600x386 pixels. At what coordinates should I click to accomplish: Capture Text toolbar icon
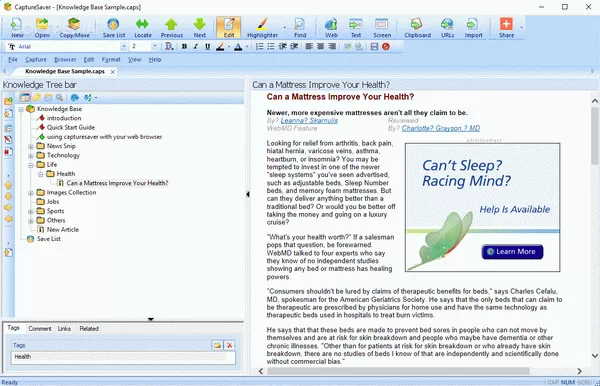coord(355,28)
